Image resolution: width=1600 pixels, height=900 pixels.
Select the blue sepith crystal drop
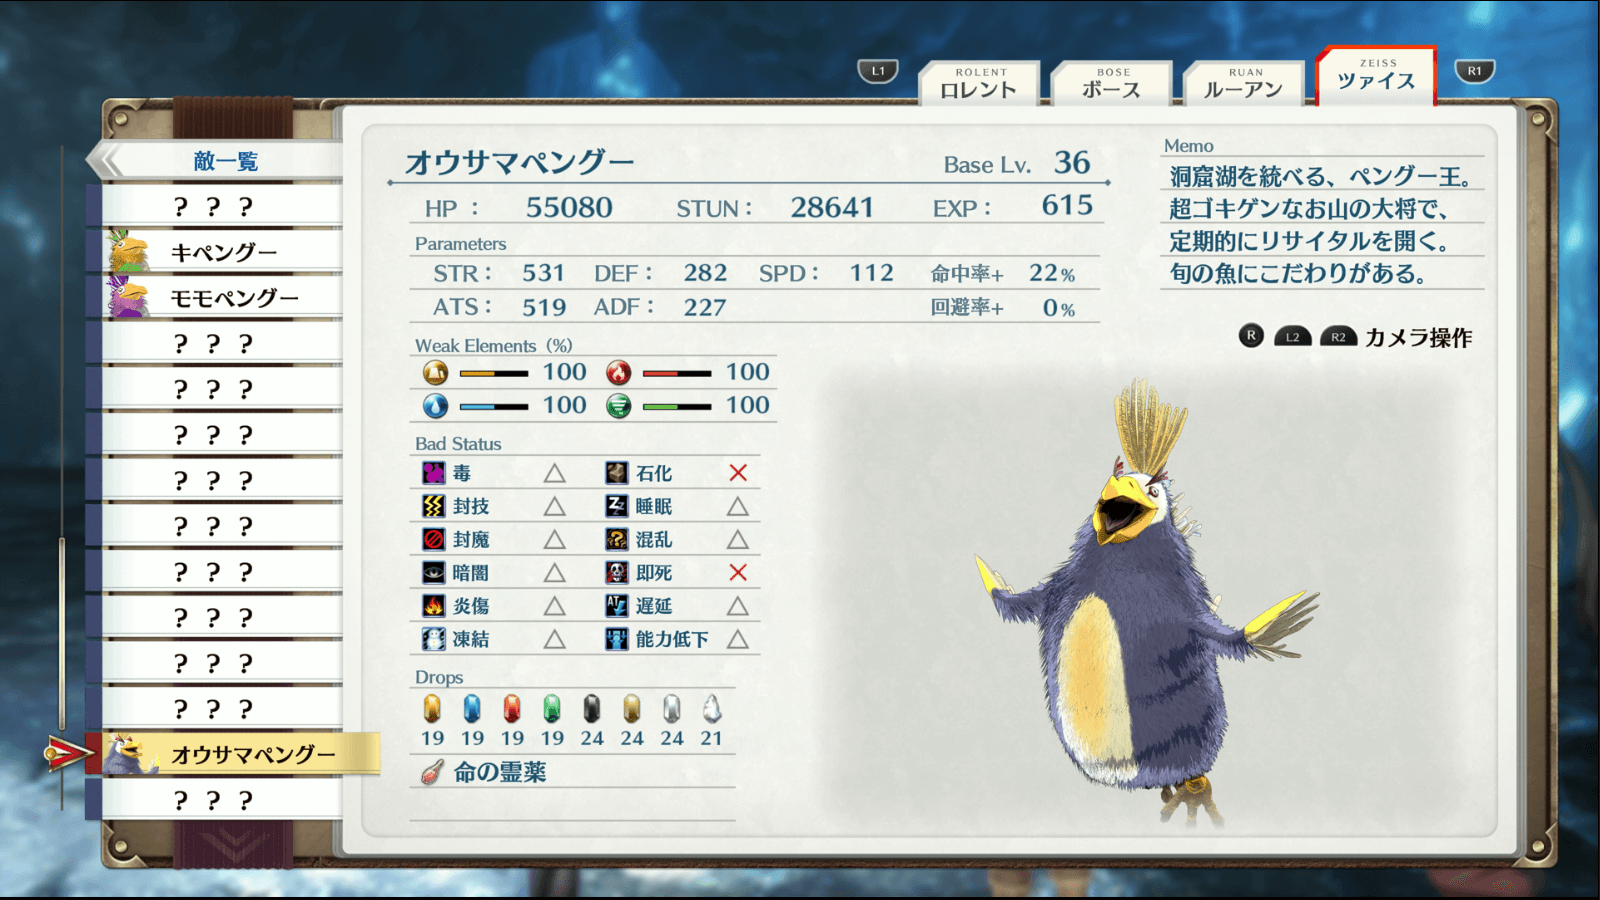tap(472, 709)
